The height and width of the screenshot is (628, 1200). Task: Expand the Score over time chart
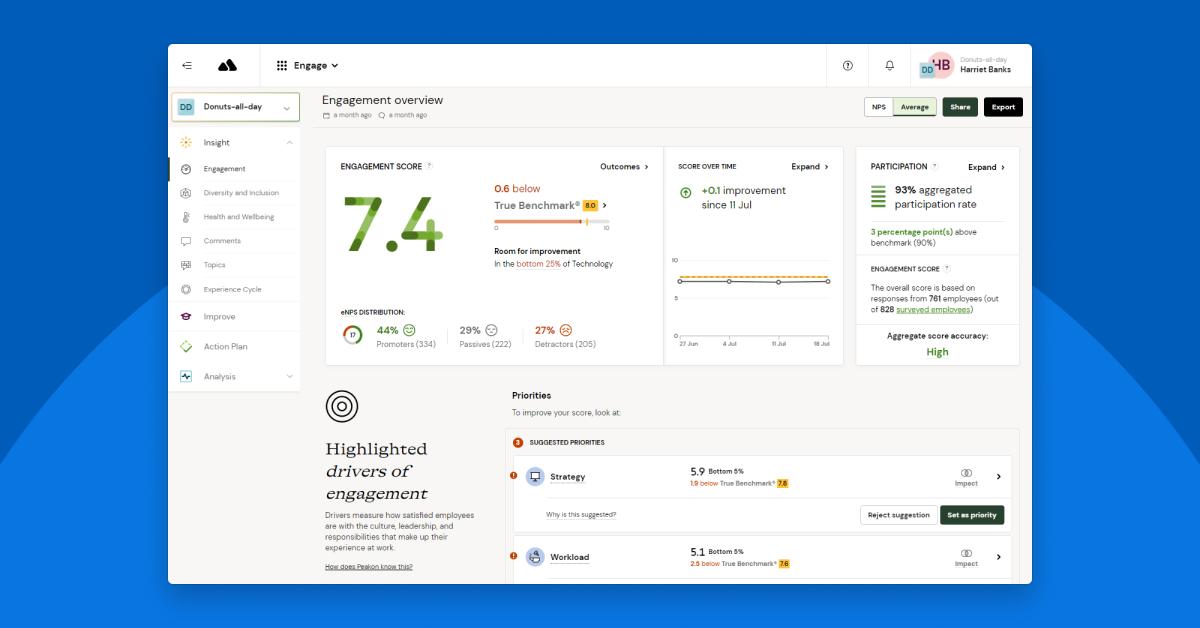click(808, 167)
